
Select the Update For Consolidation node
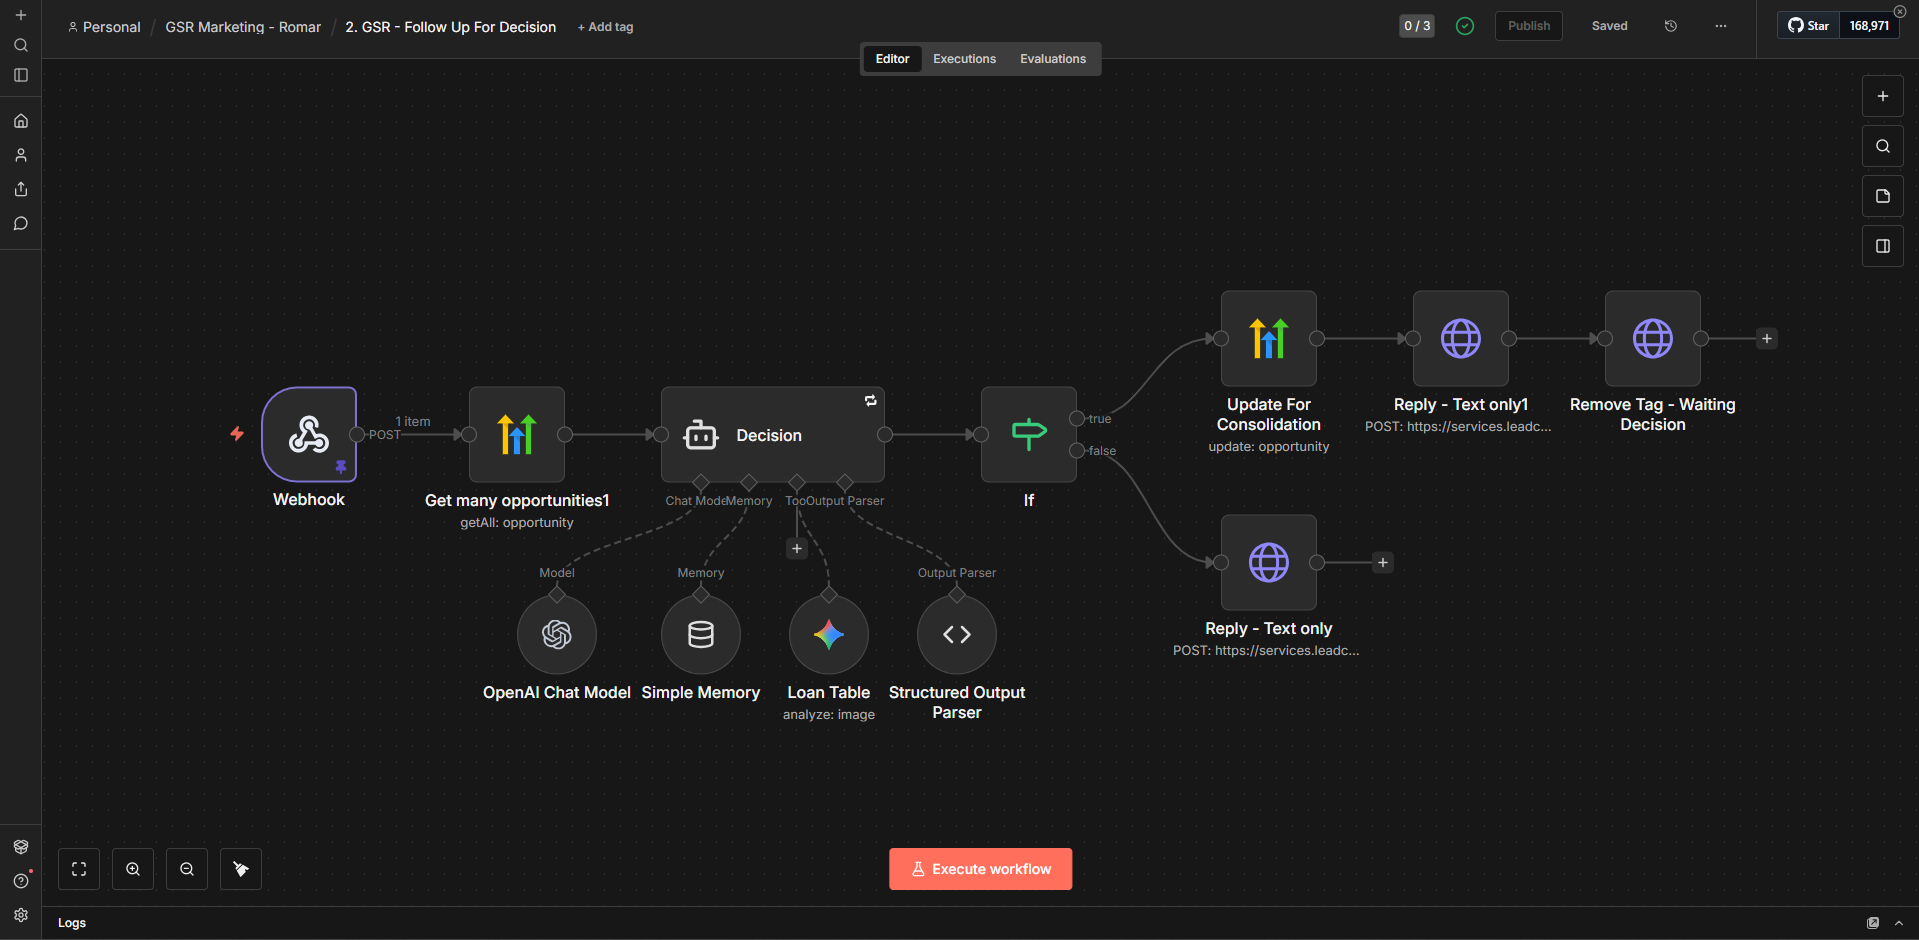pos(1269,338)
